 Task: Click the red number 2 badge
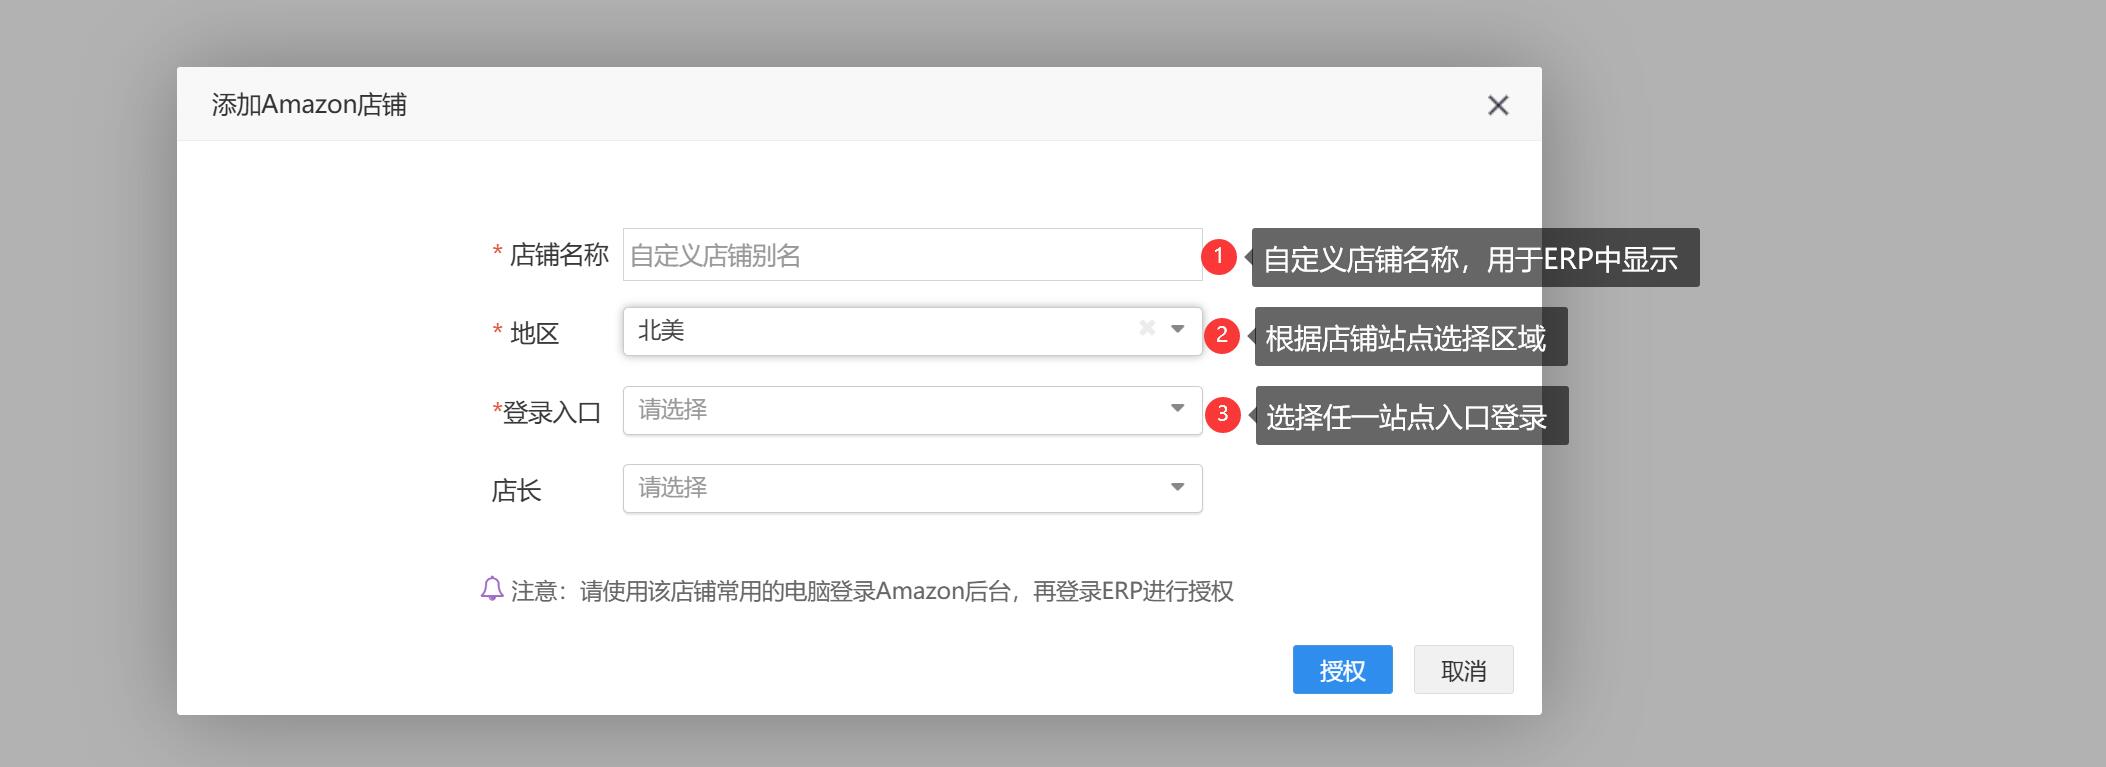pos(1221,336)
